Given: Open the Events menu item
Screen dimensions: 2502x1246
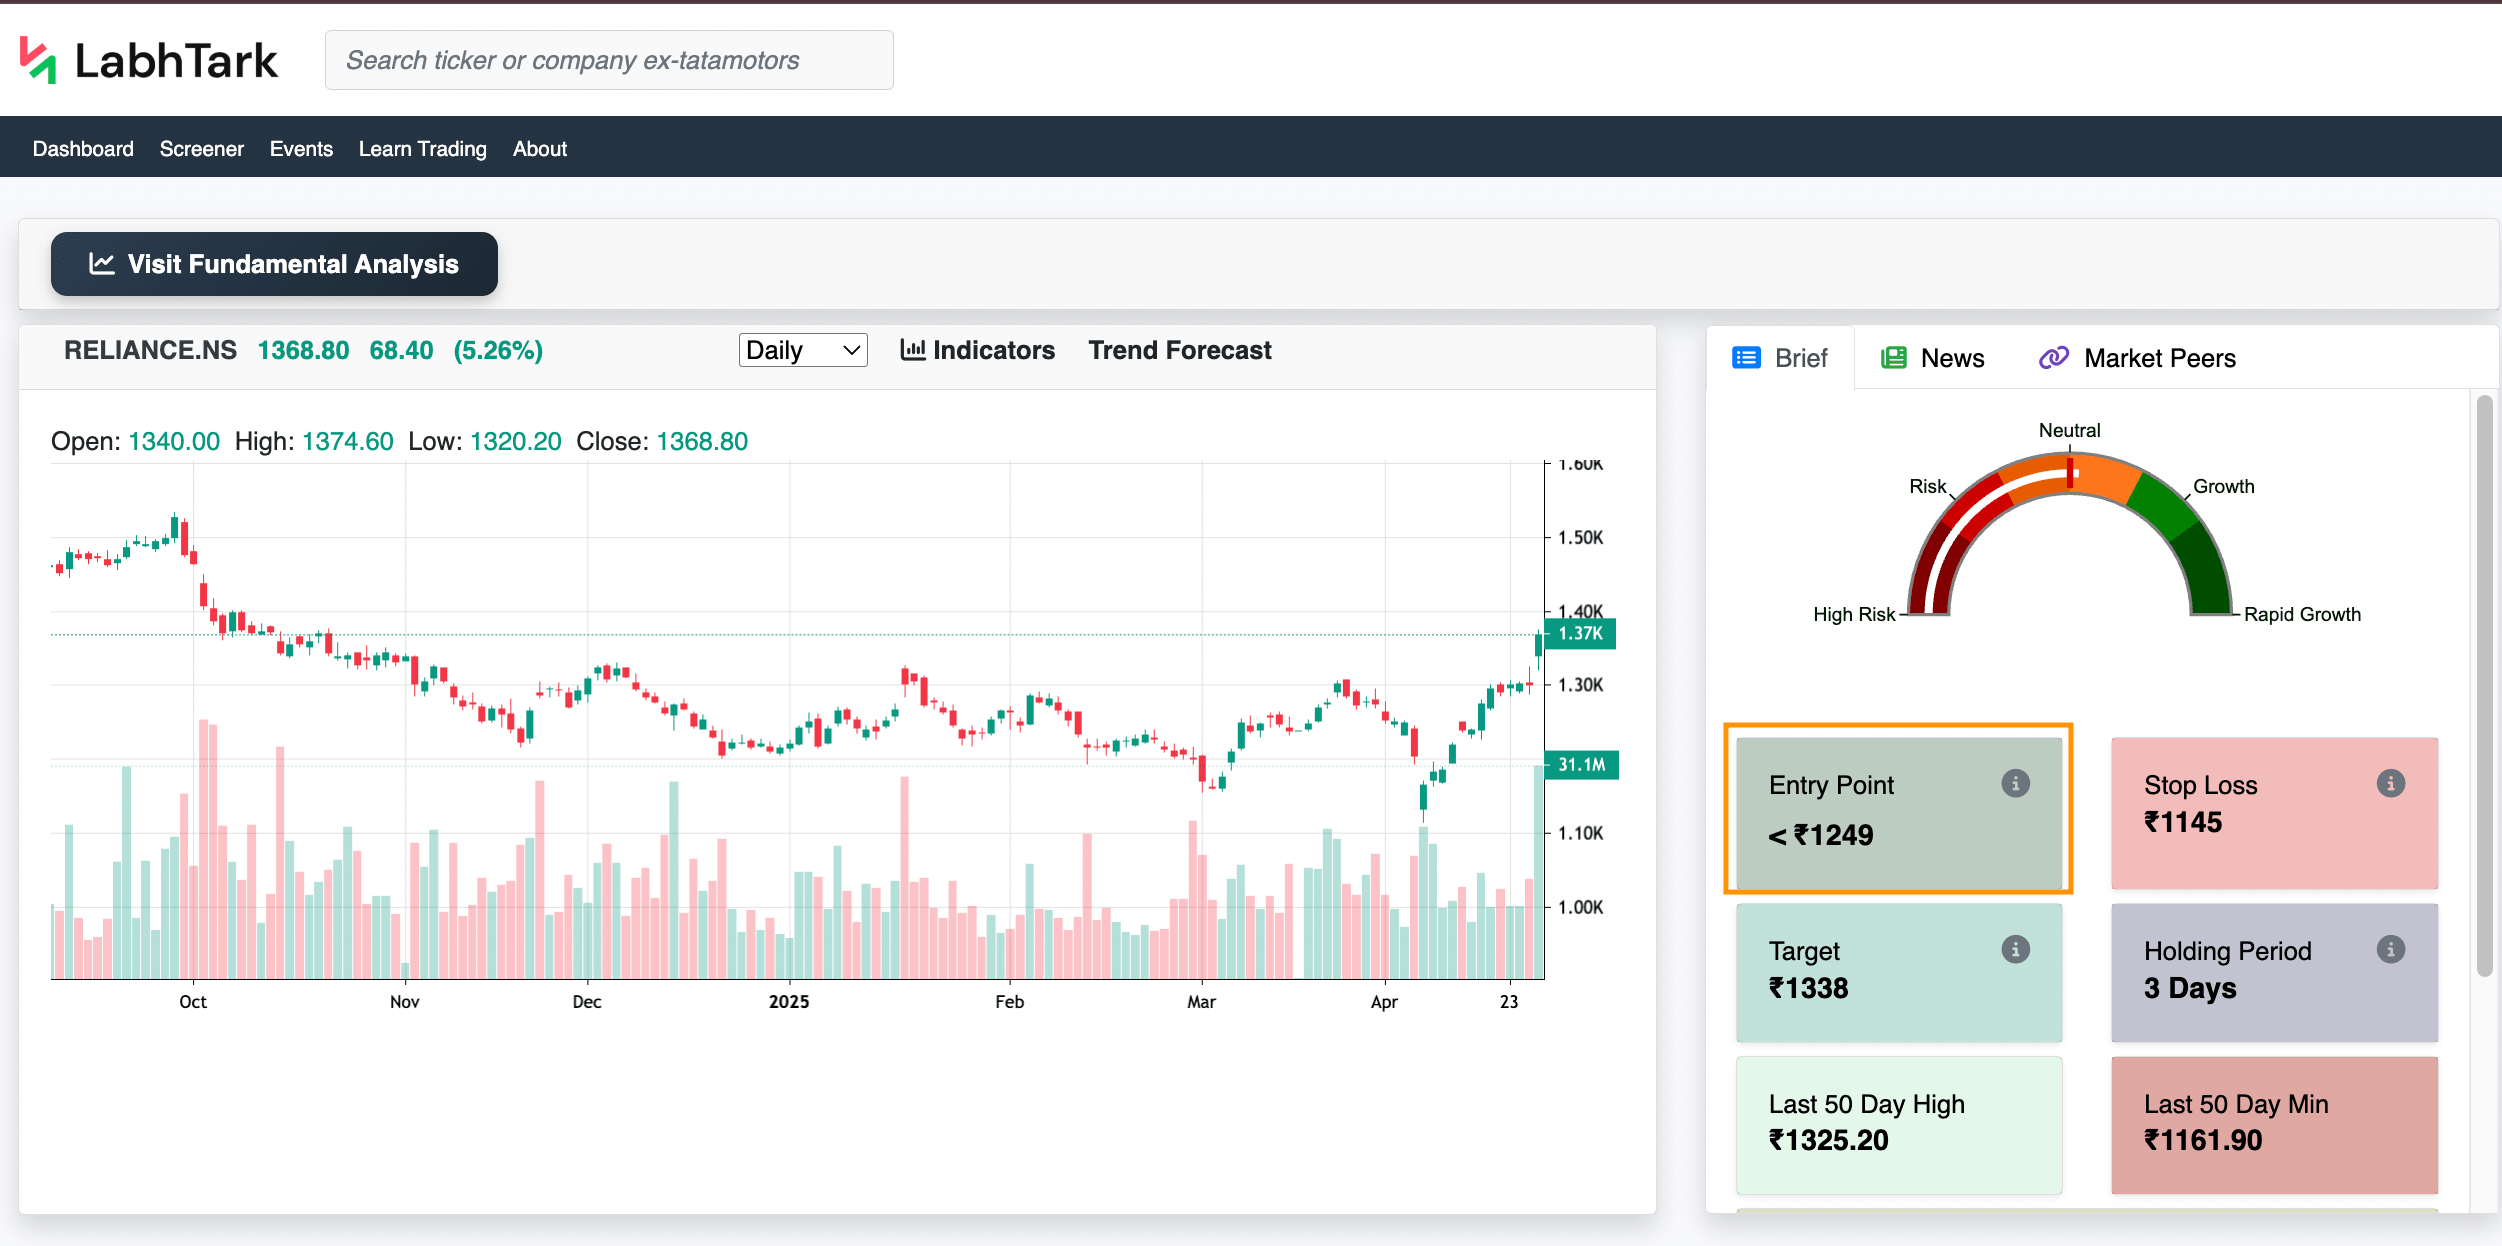Looking at the screenshot, I should 301,148.
